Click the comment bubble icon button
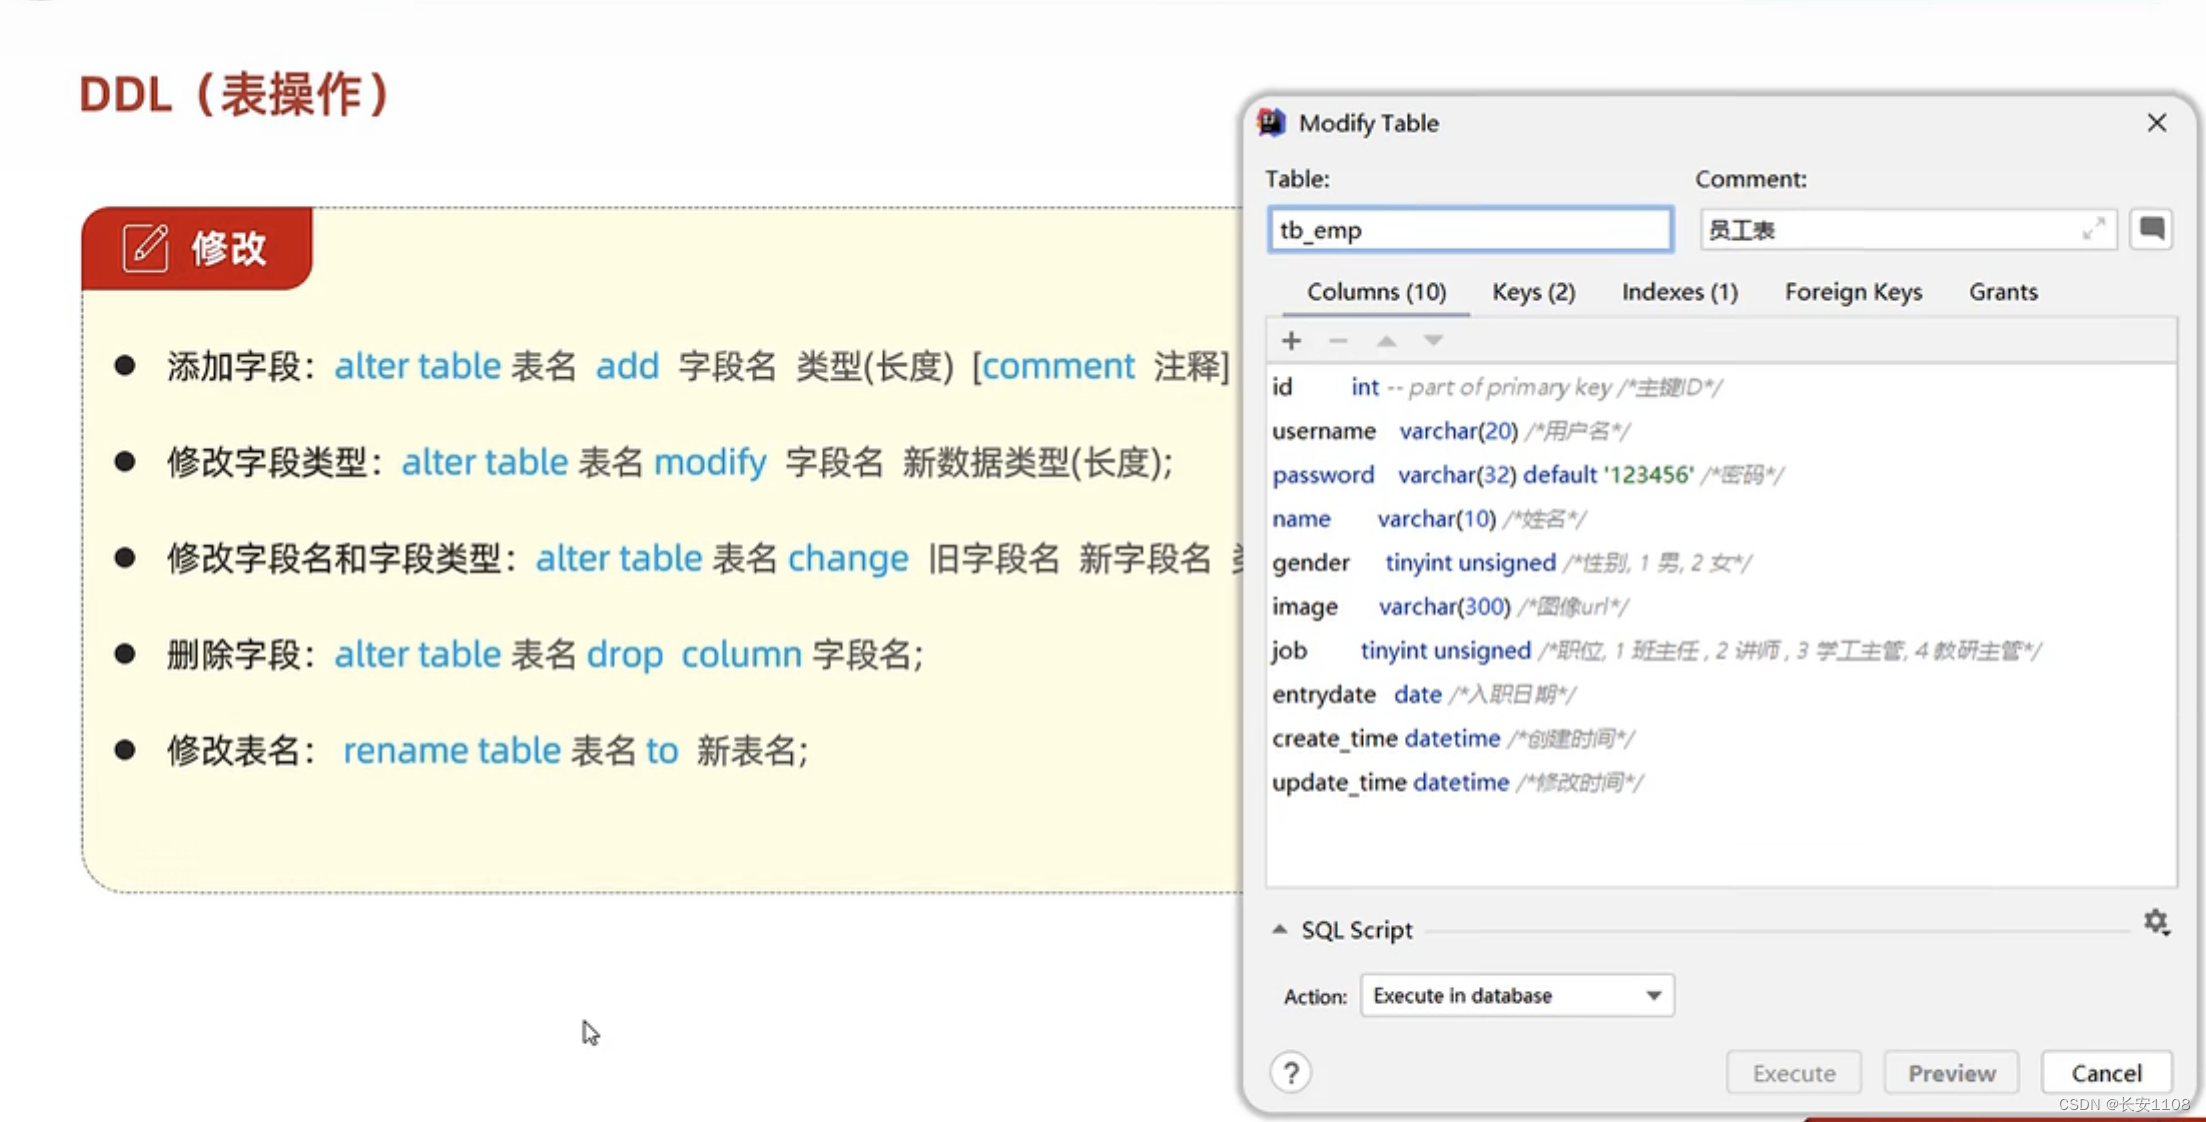Screen dimensions: 2206x1122 [2151, 229]
